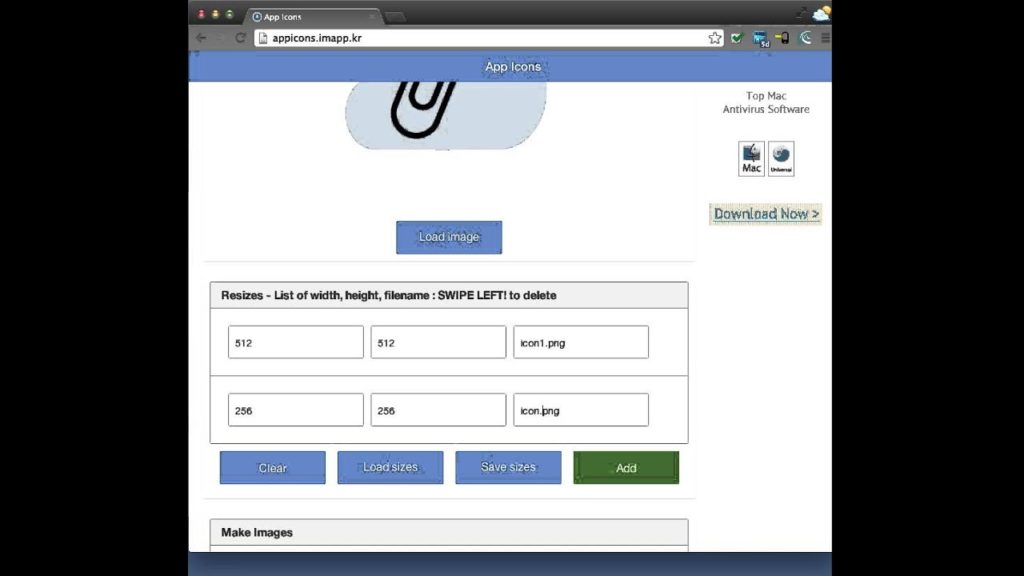Click the height field in the icon.png row
The width and height of the screenshot is (1024, 576).
click(x=438, y=410)
